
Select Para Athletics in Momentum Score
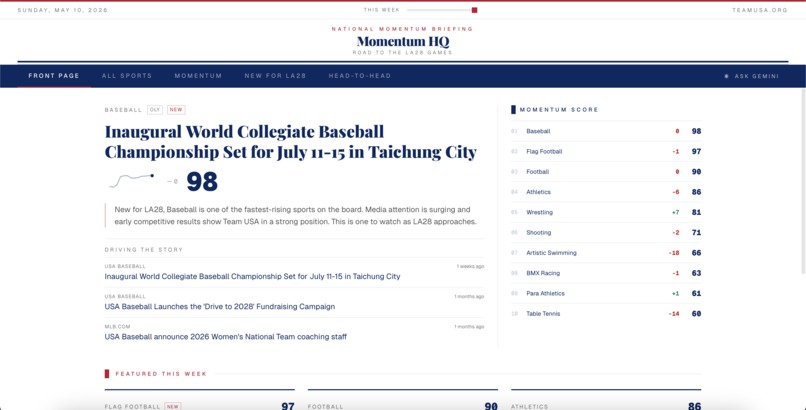click(606, 293)
